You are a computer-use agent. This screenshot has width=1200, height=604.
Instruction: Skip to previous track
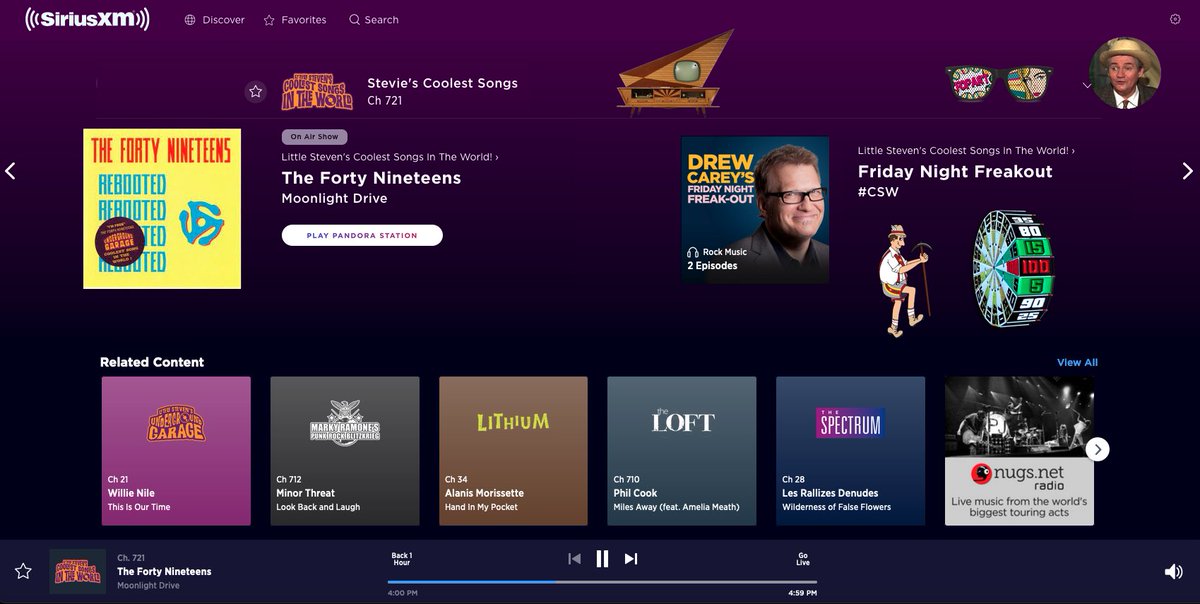pyautogui.click(x=574, y=559)
